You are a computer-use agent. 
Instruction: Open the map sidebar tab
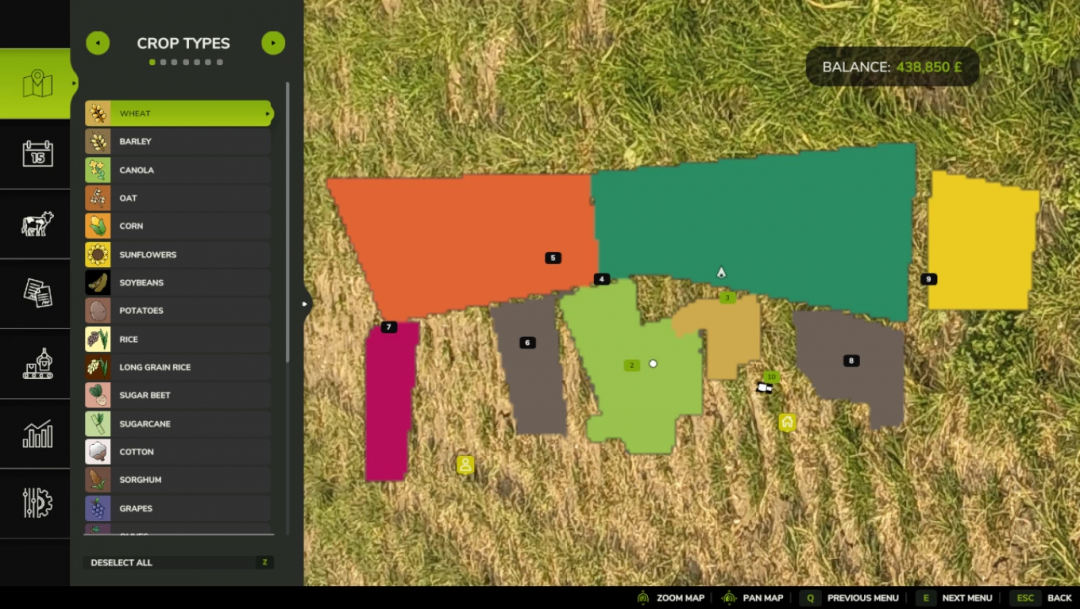35,84
